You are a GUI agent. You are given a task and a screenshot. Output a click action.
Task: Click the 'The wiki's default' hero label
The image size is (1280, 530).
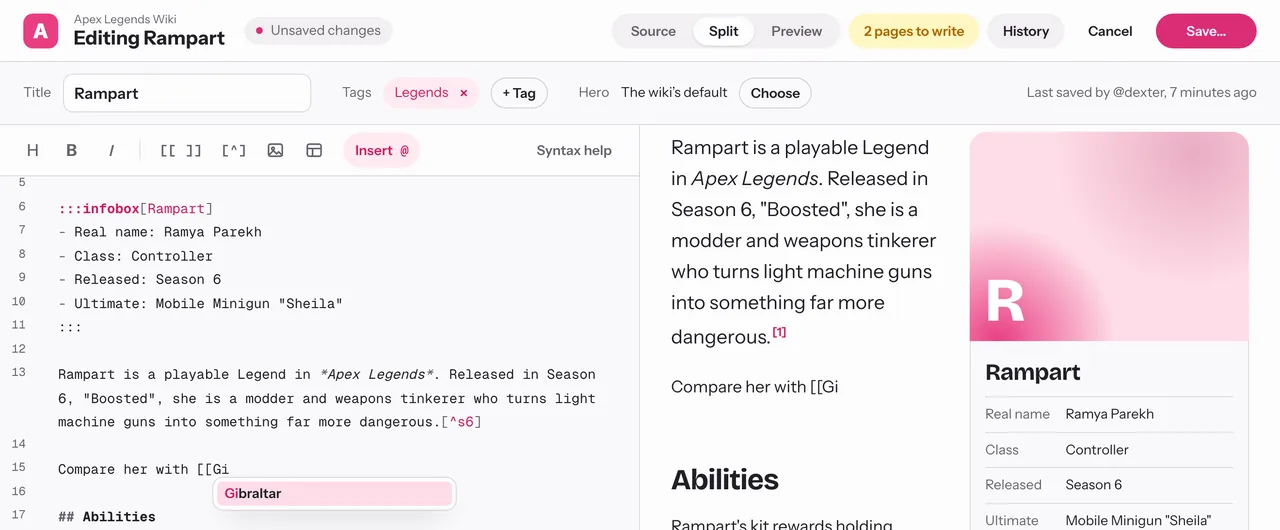[674, 92]
